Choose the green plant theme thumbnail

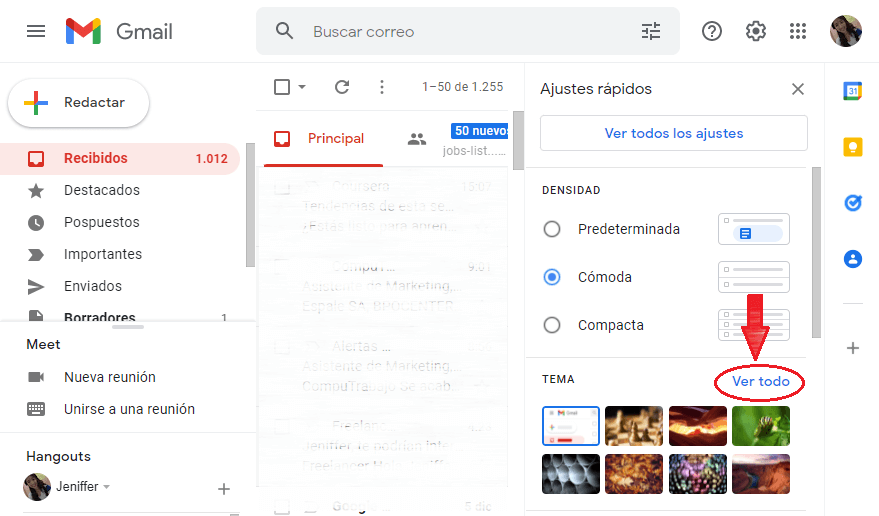coord(760,426)
